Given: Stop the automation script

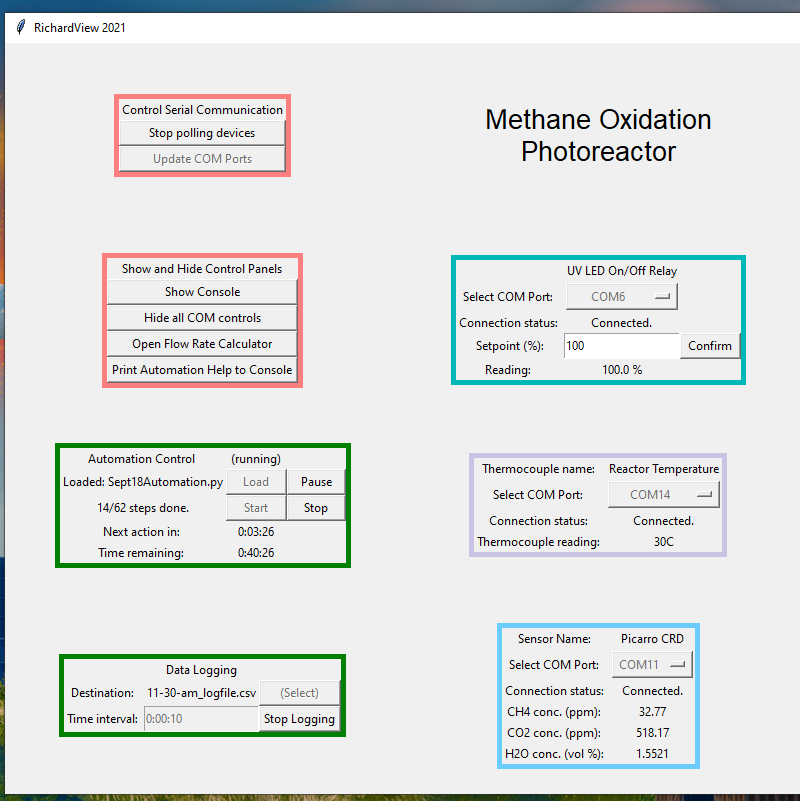Looking at the screenshot, I should [x=316, y=508].
